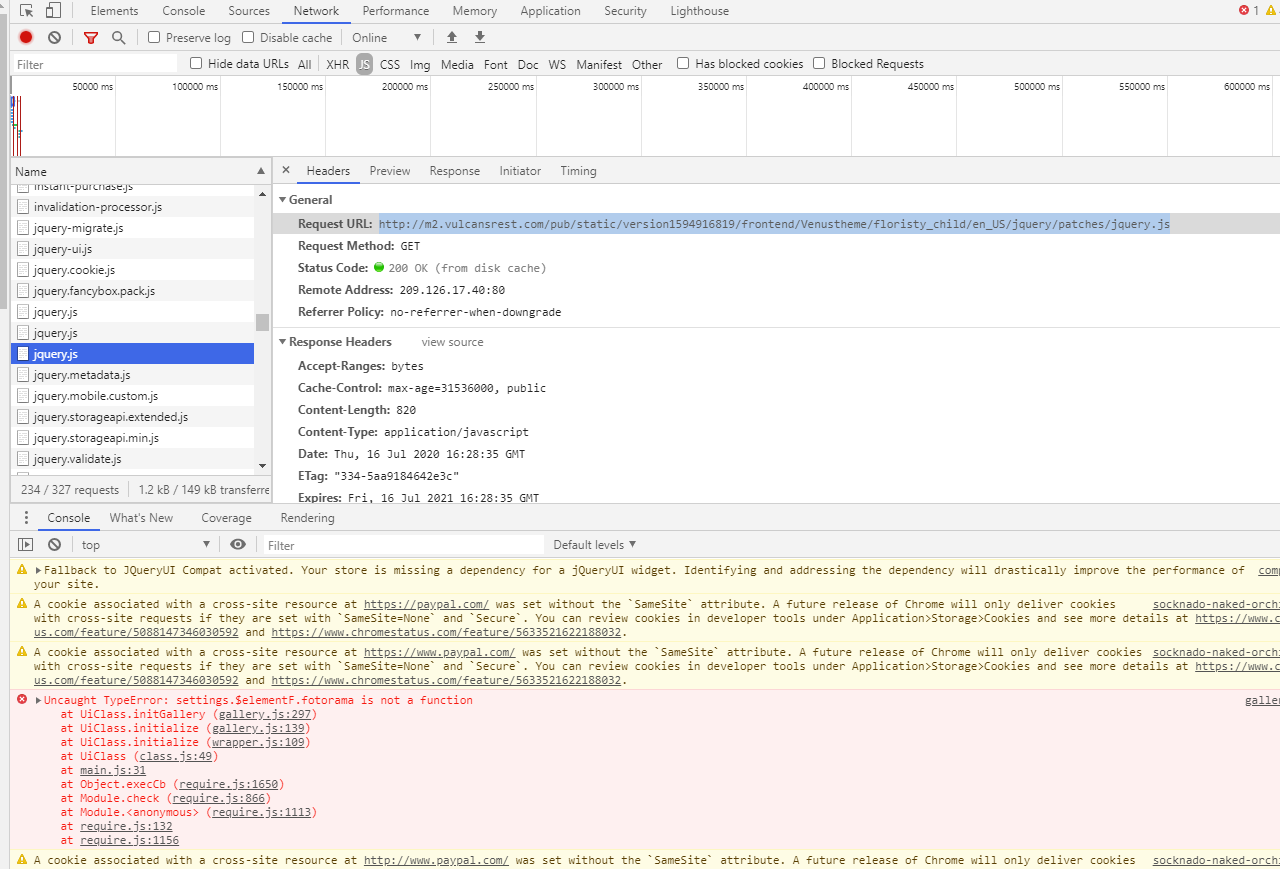Click the import HAR file arrow

pyautogui.click(x=452, y=37)
